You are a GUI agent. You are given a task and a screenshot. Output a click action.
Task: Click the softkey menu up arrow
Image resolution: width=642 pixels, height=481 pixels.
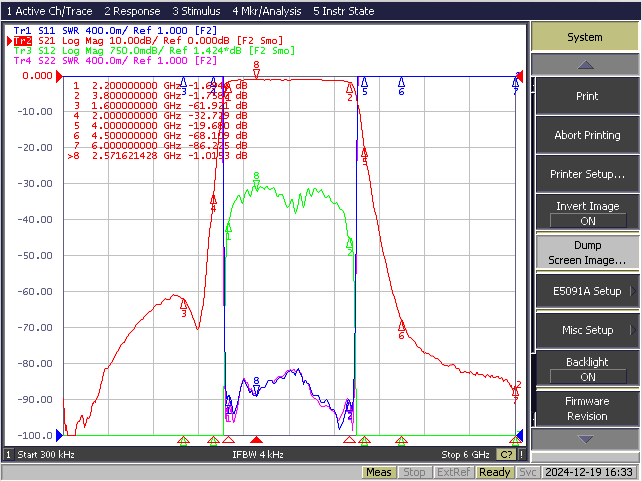[x=585, y=65]
